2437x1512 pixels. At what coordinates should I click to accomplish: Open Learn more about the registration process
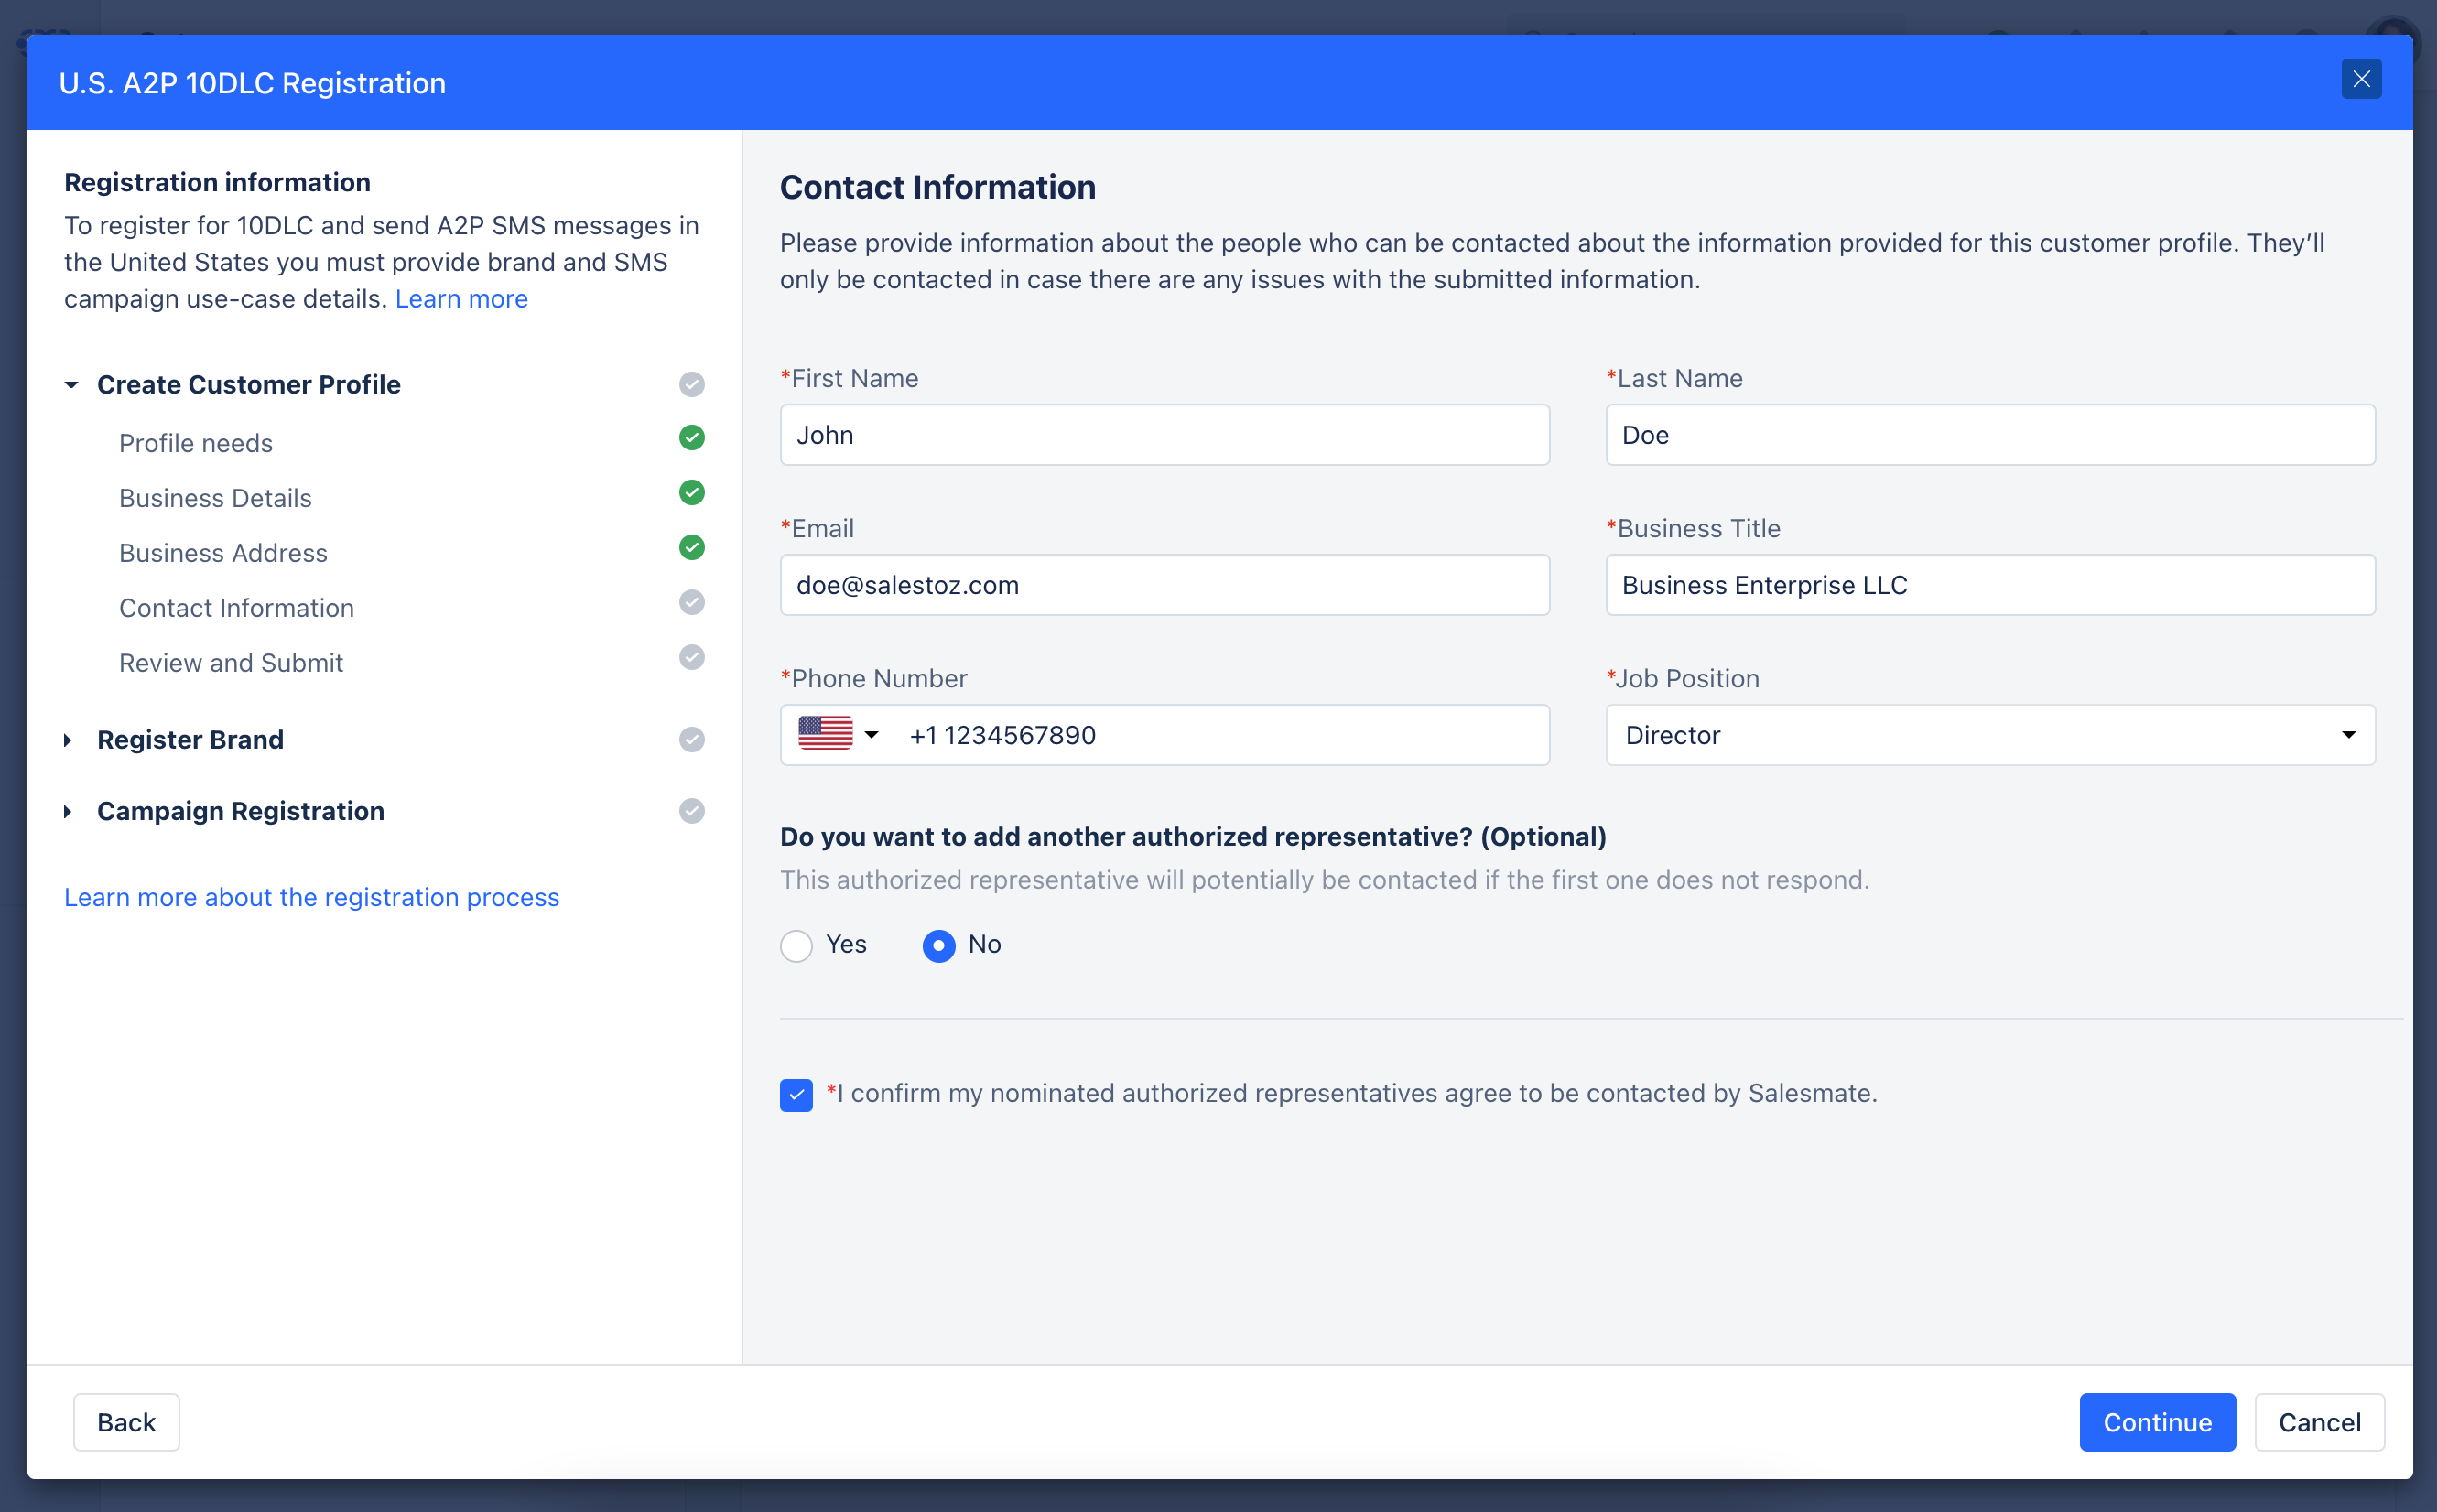[x=311, y=897]
